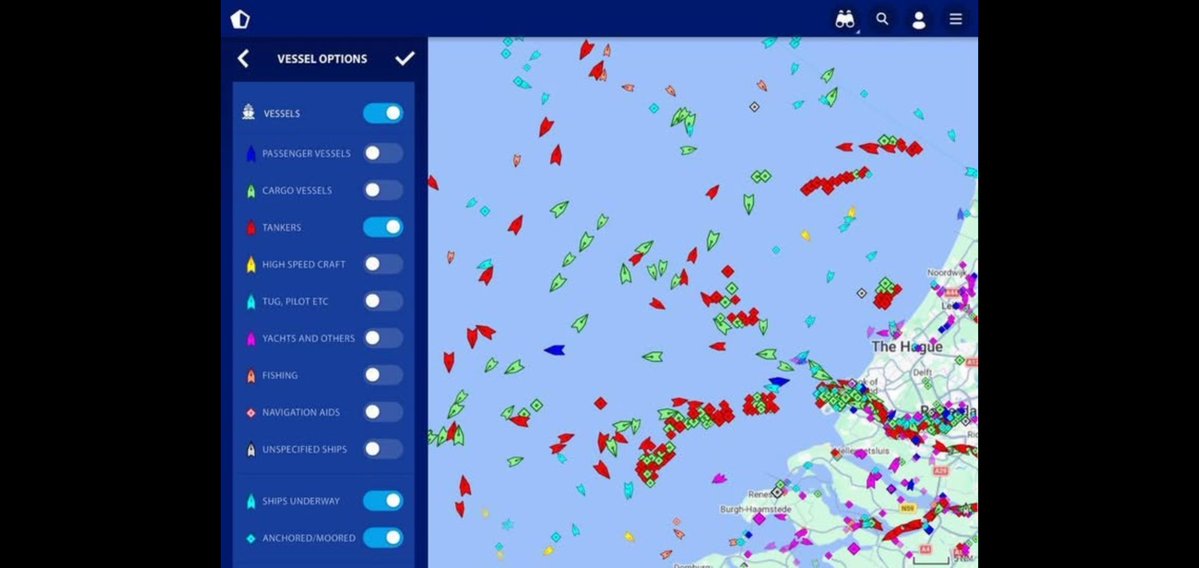Click the Tug, Pilot Etc label
The height and width of the screenshot is (568, 1199).
pos(295,301)
